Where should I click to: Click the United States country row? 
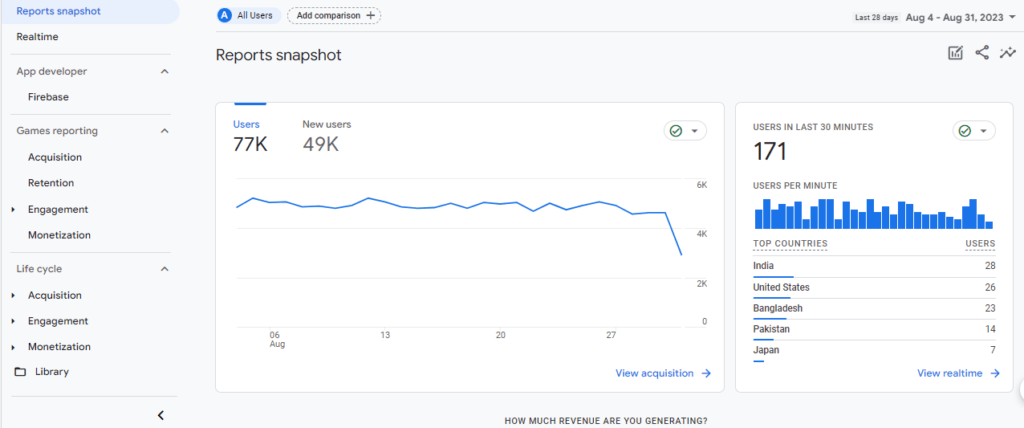874,288
